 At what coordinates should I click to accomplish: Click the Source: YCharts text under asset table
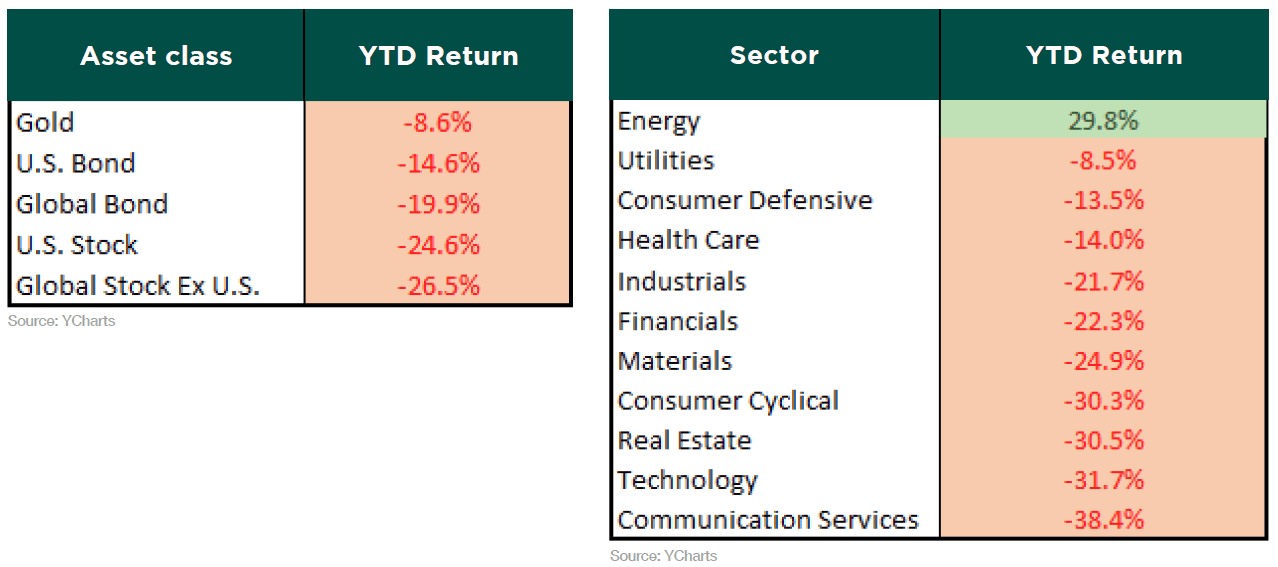click(x=61, y=321)
